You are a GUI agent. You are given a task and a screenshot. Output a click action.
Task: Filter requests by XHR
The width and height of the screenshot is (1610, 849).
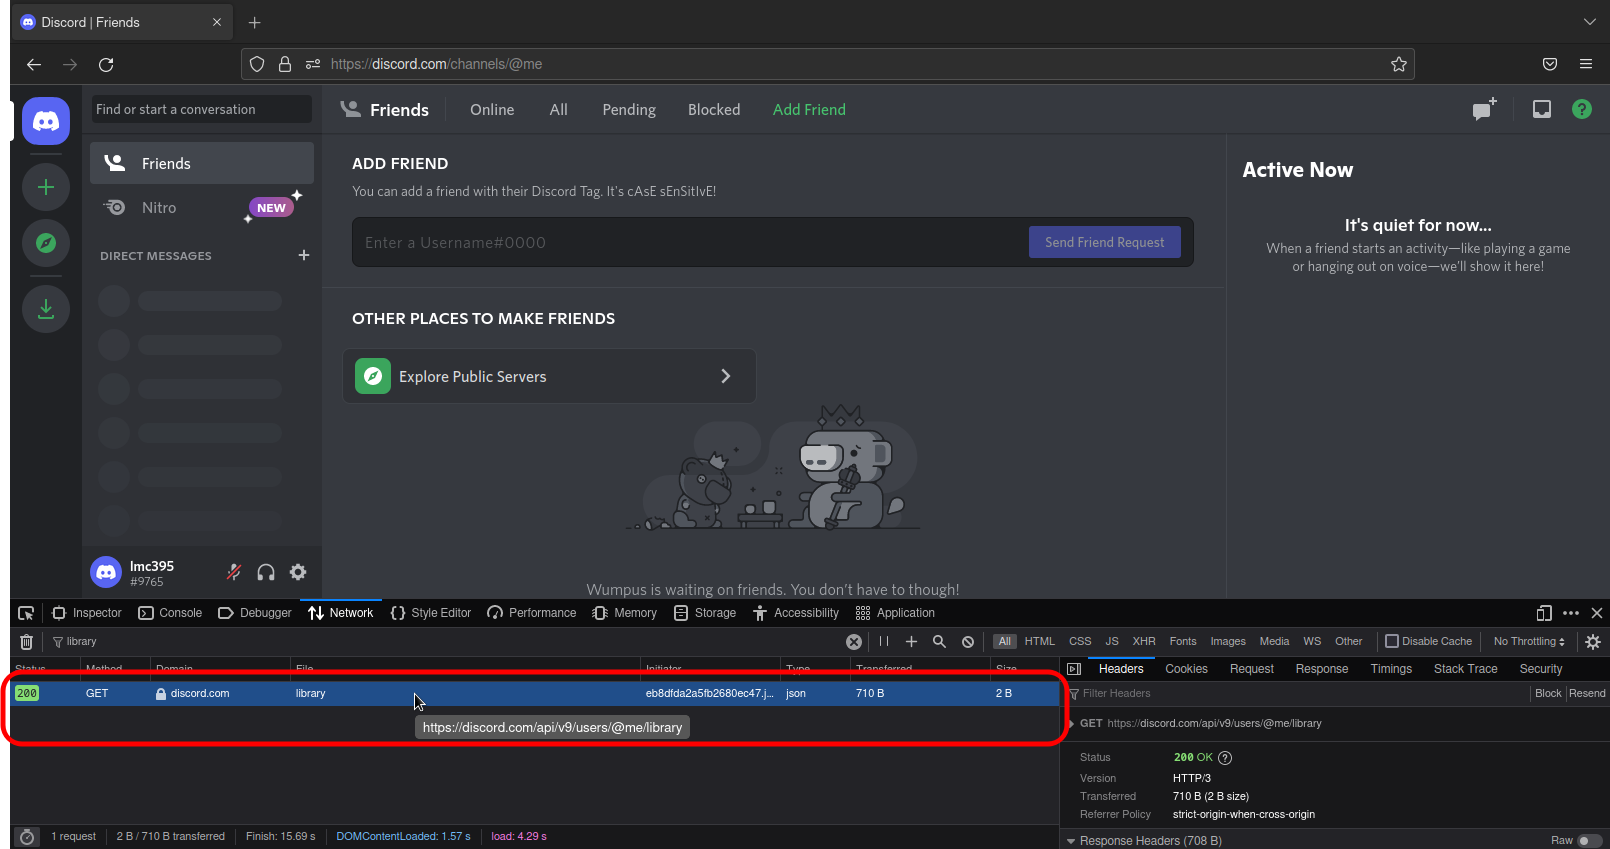1144,642
